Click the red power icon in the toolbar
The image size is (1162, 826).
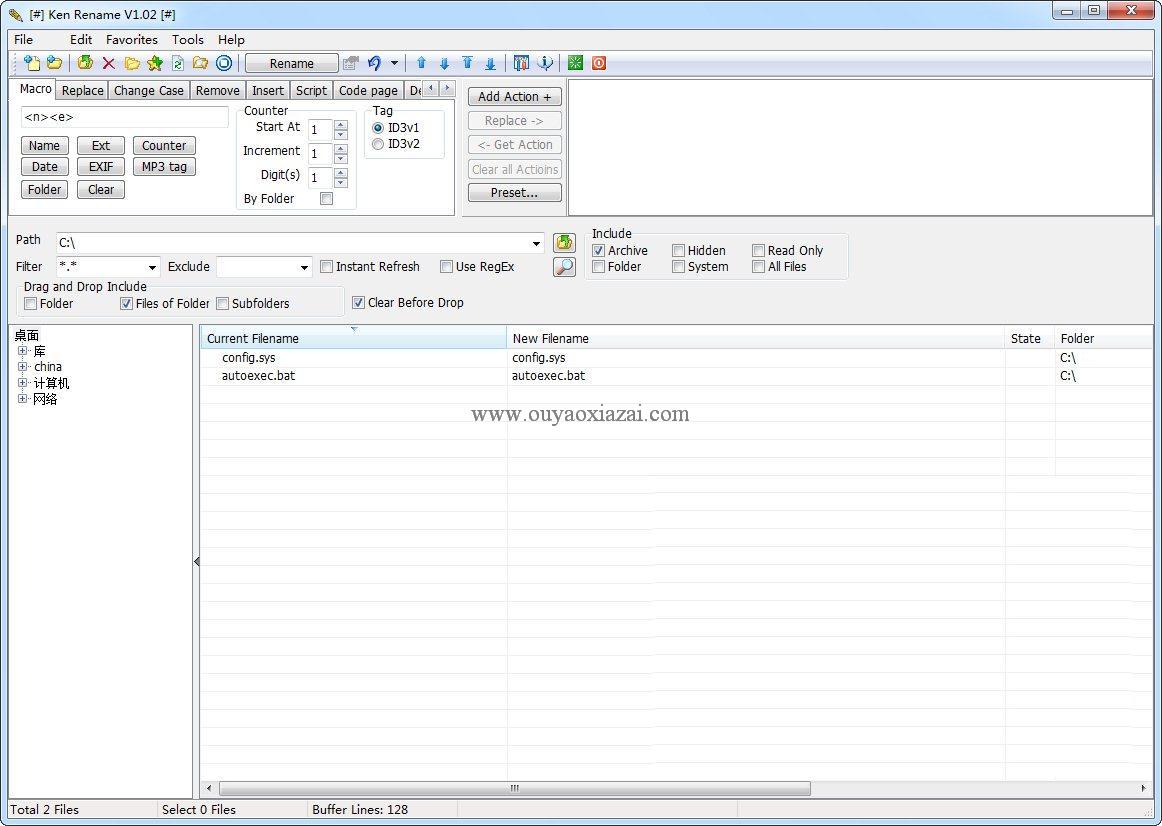(x=599, y=63)
